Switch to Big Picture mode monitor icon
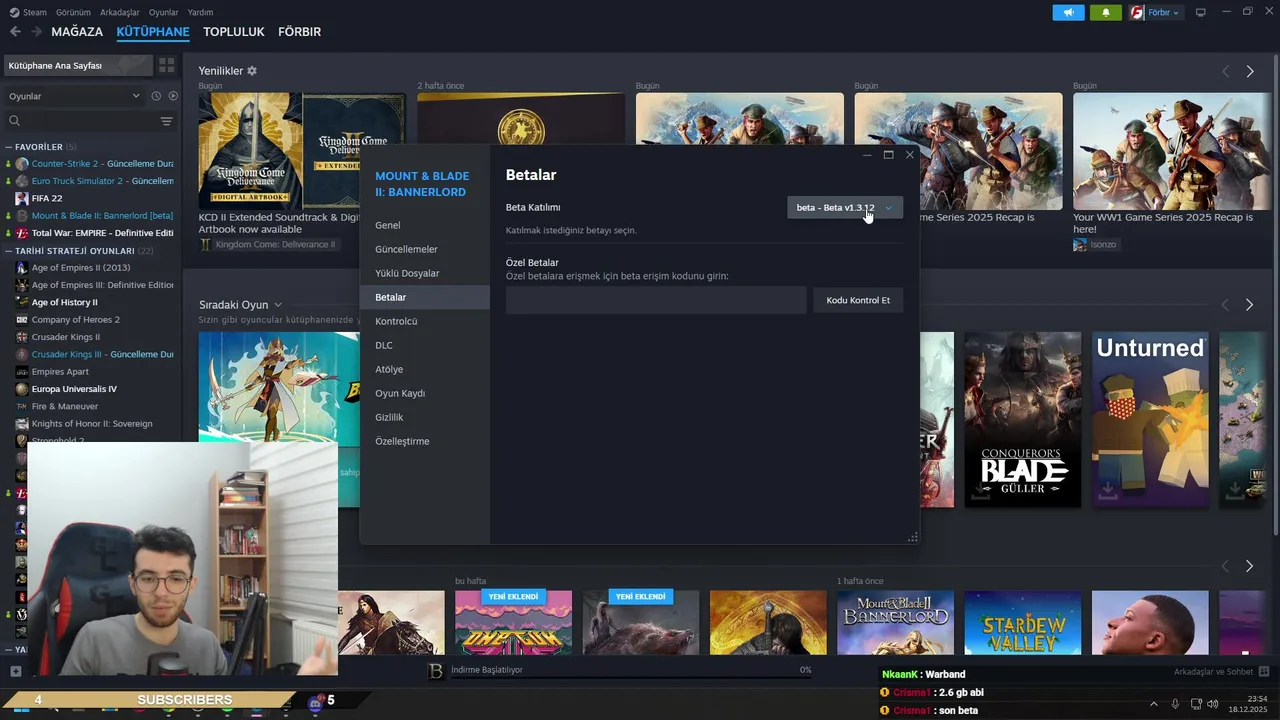This screenshot has height=720, width=1280. pos(1201,12)
